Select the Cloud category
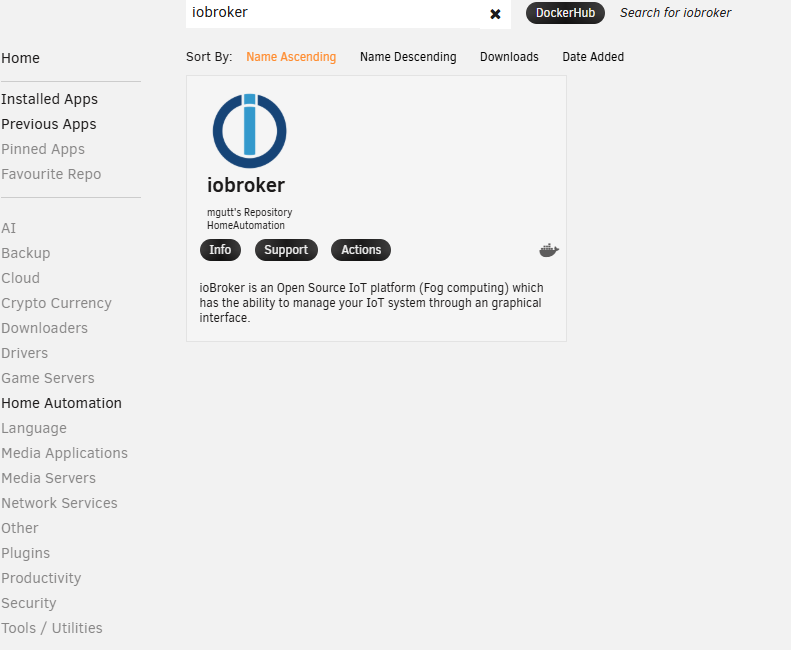 point(20,278)
